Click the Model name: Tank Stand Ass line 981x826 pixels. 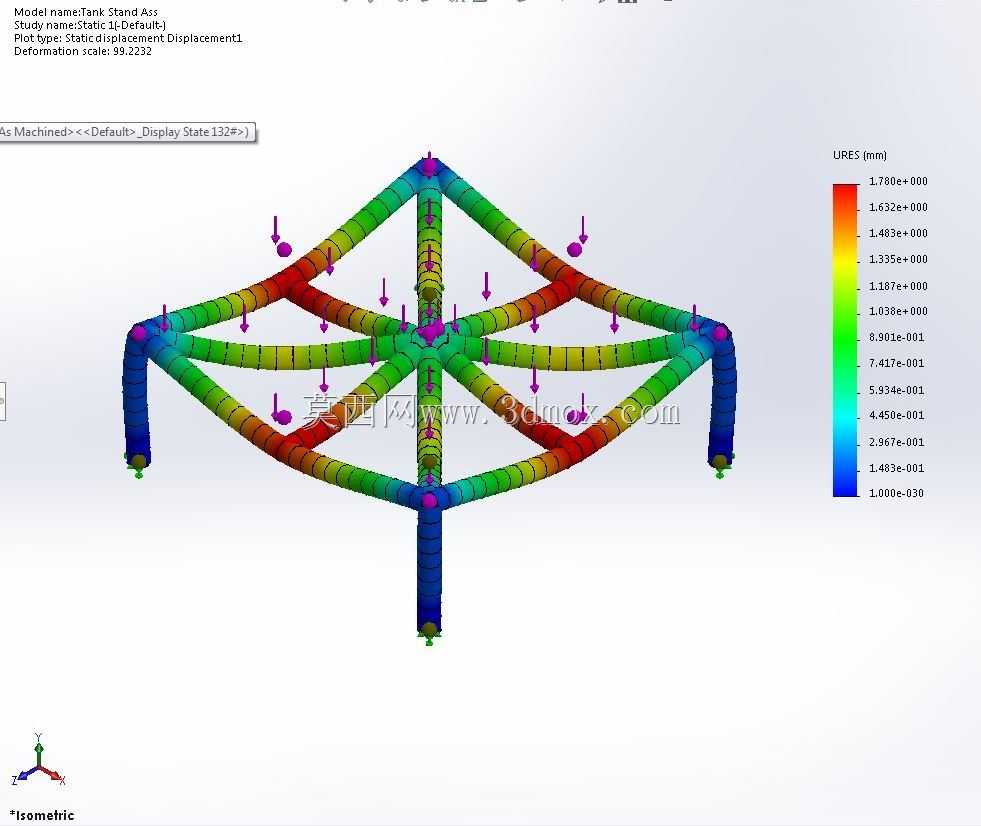coord(86,12)
